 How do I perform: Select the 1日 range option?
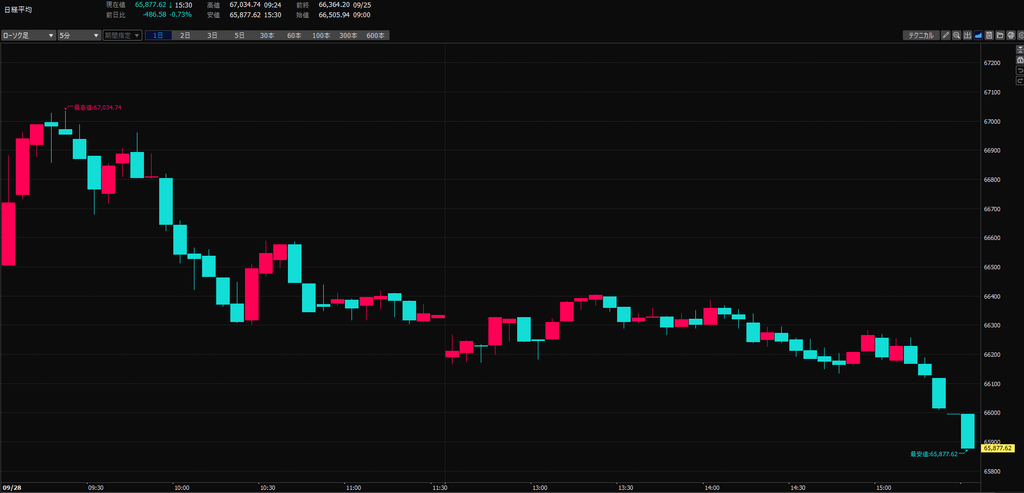[159, 35]
